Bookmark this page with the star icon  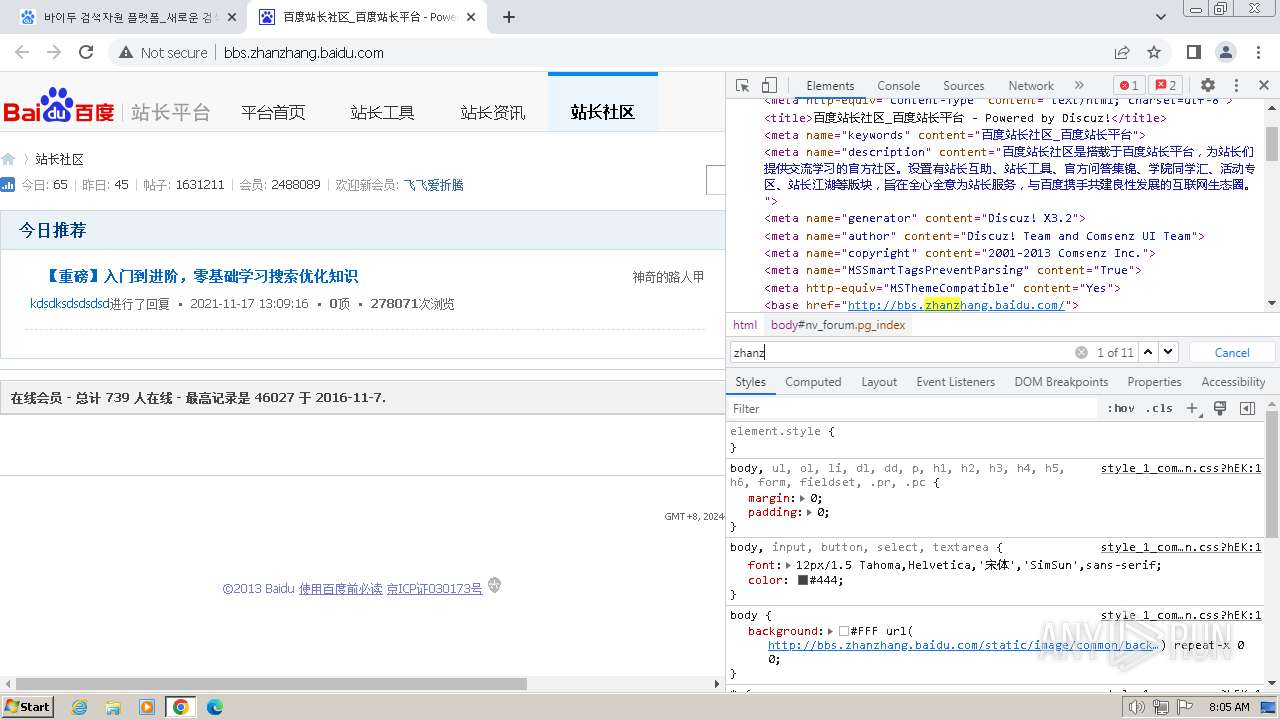[1154, 52]
